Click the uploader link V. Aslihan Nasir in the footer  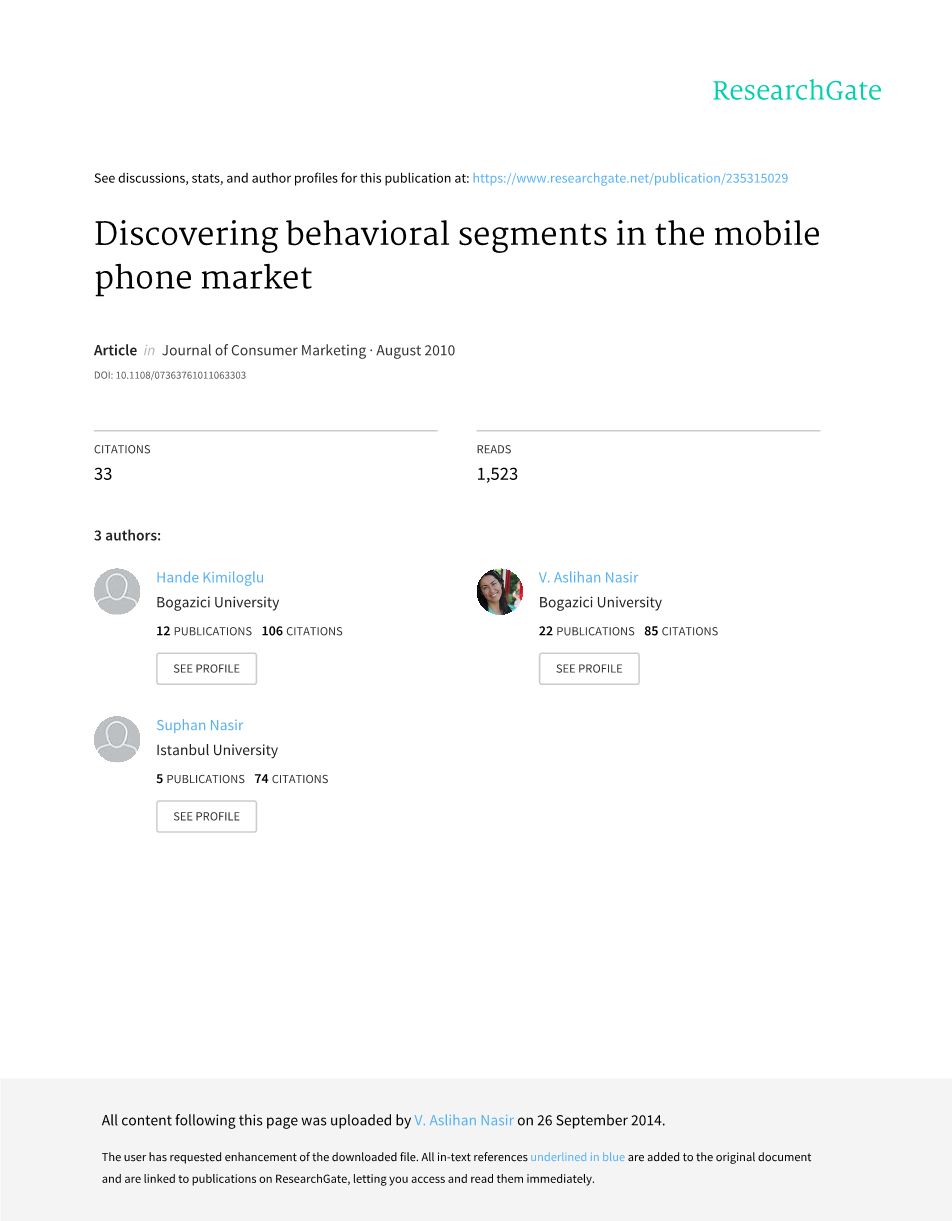click(x=464, y=1120)
